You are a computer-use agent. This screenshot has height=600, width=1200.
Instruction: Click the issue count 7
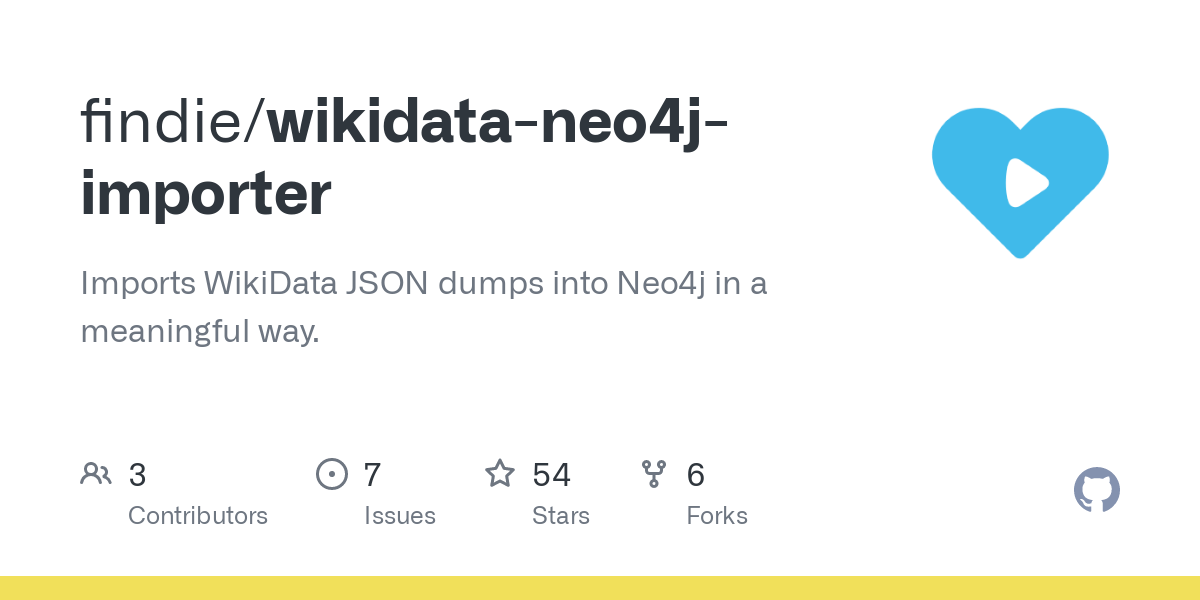(372, 475)
